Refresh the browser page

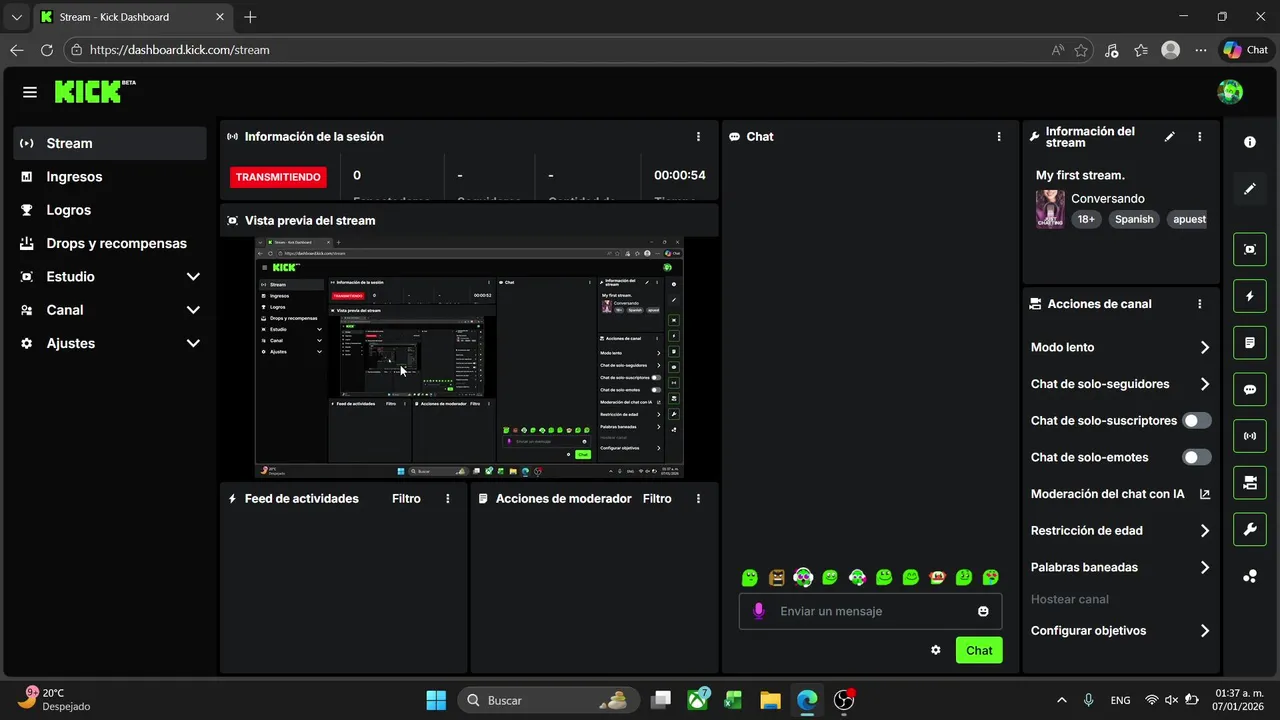click(x=47, y=50)
